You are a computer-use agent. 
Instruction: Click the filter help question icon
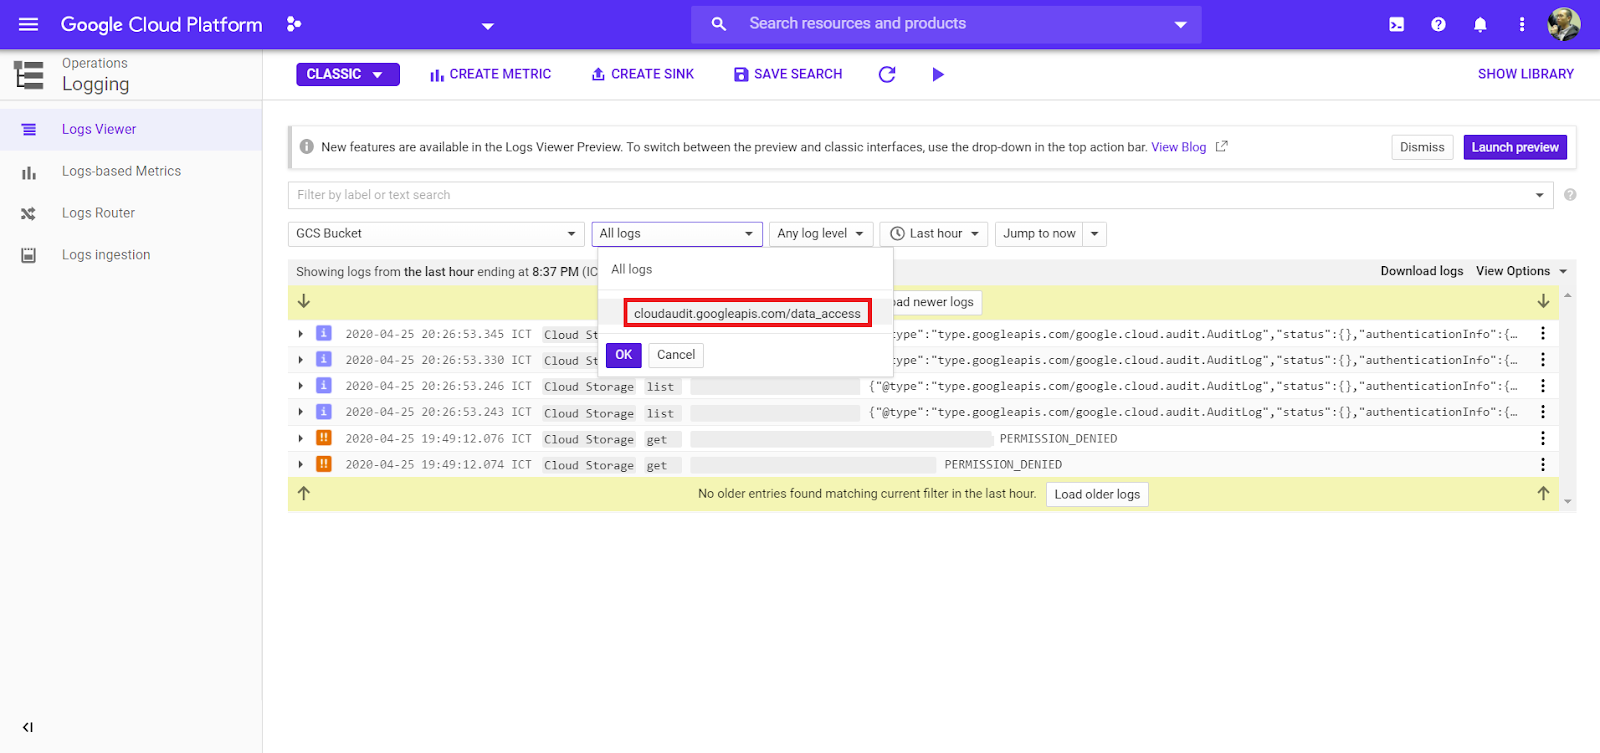(x=1570, y=195)
